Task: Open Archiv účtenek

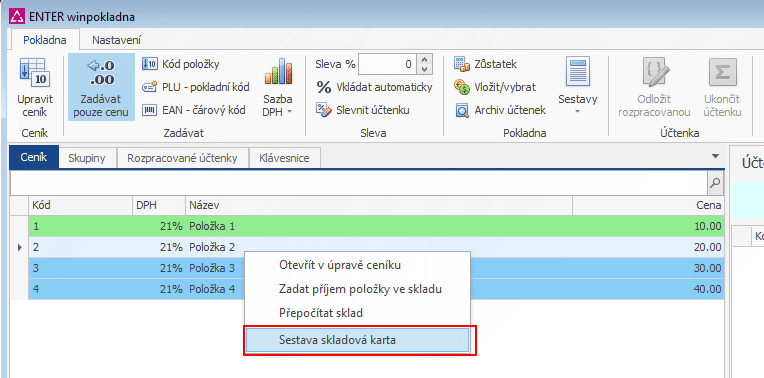Action: click(x=500, y=110)
